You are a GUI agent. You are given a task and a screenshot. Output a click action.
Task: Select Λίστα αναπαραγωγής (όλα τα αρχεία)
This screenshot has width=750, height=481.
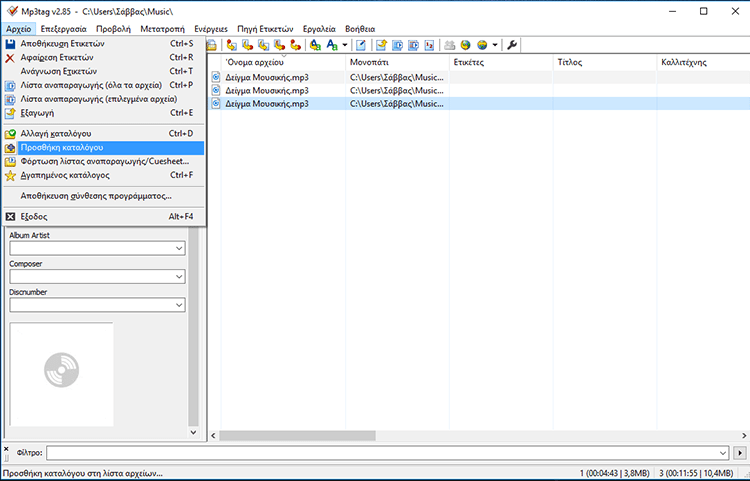[x=104, y=85]
